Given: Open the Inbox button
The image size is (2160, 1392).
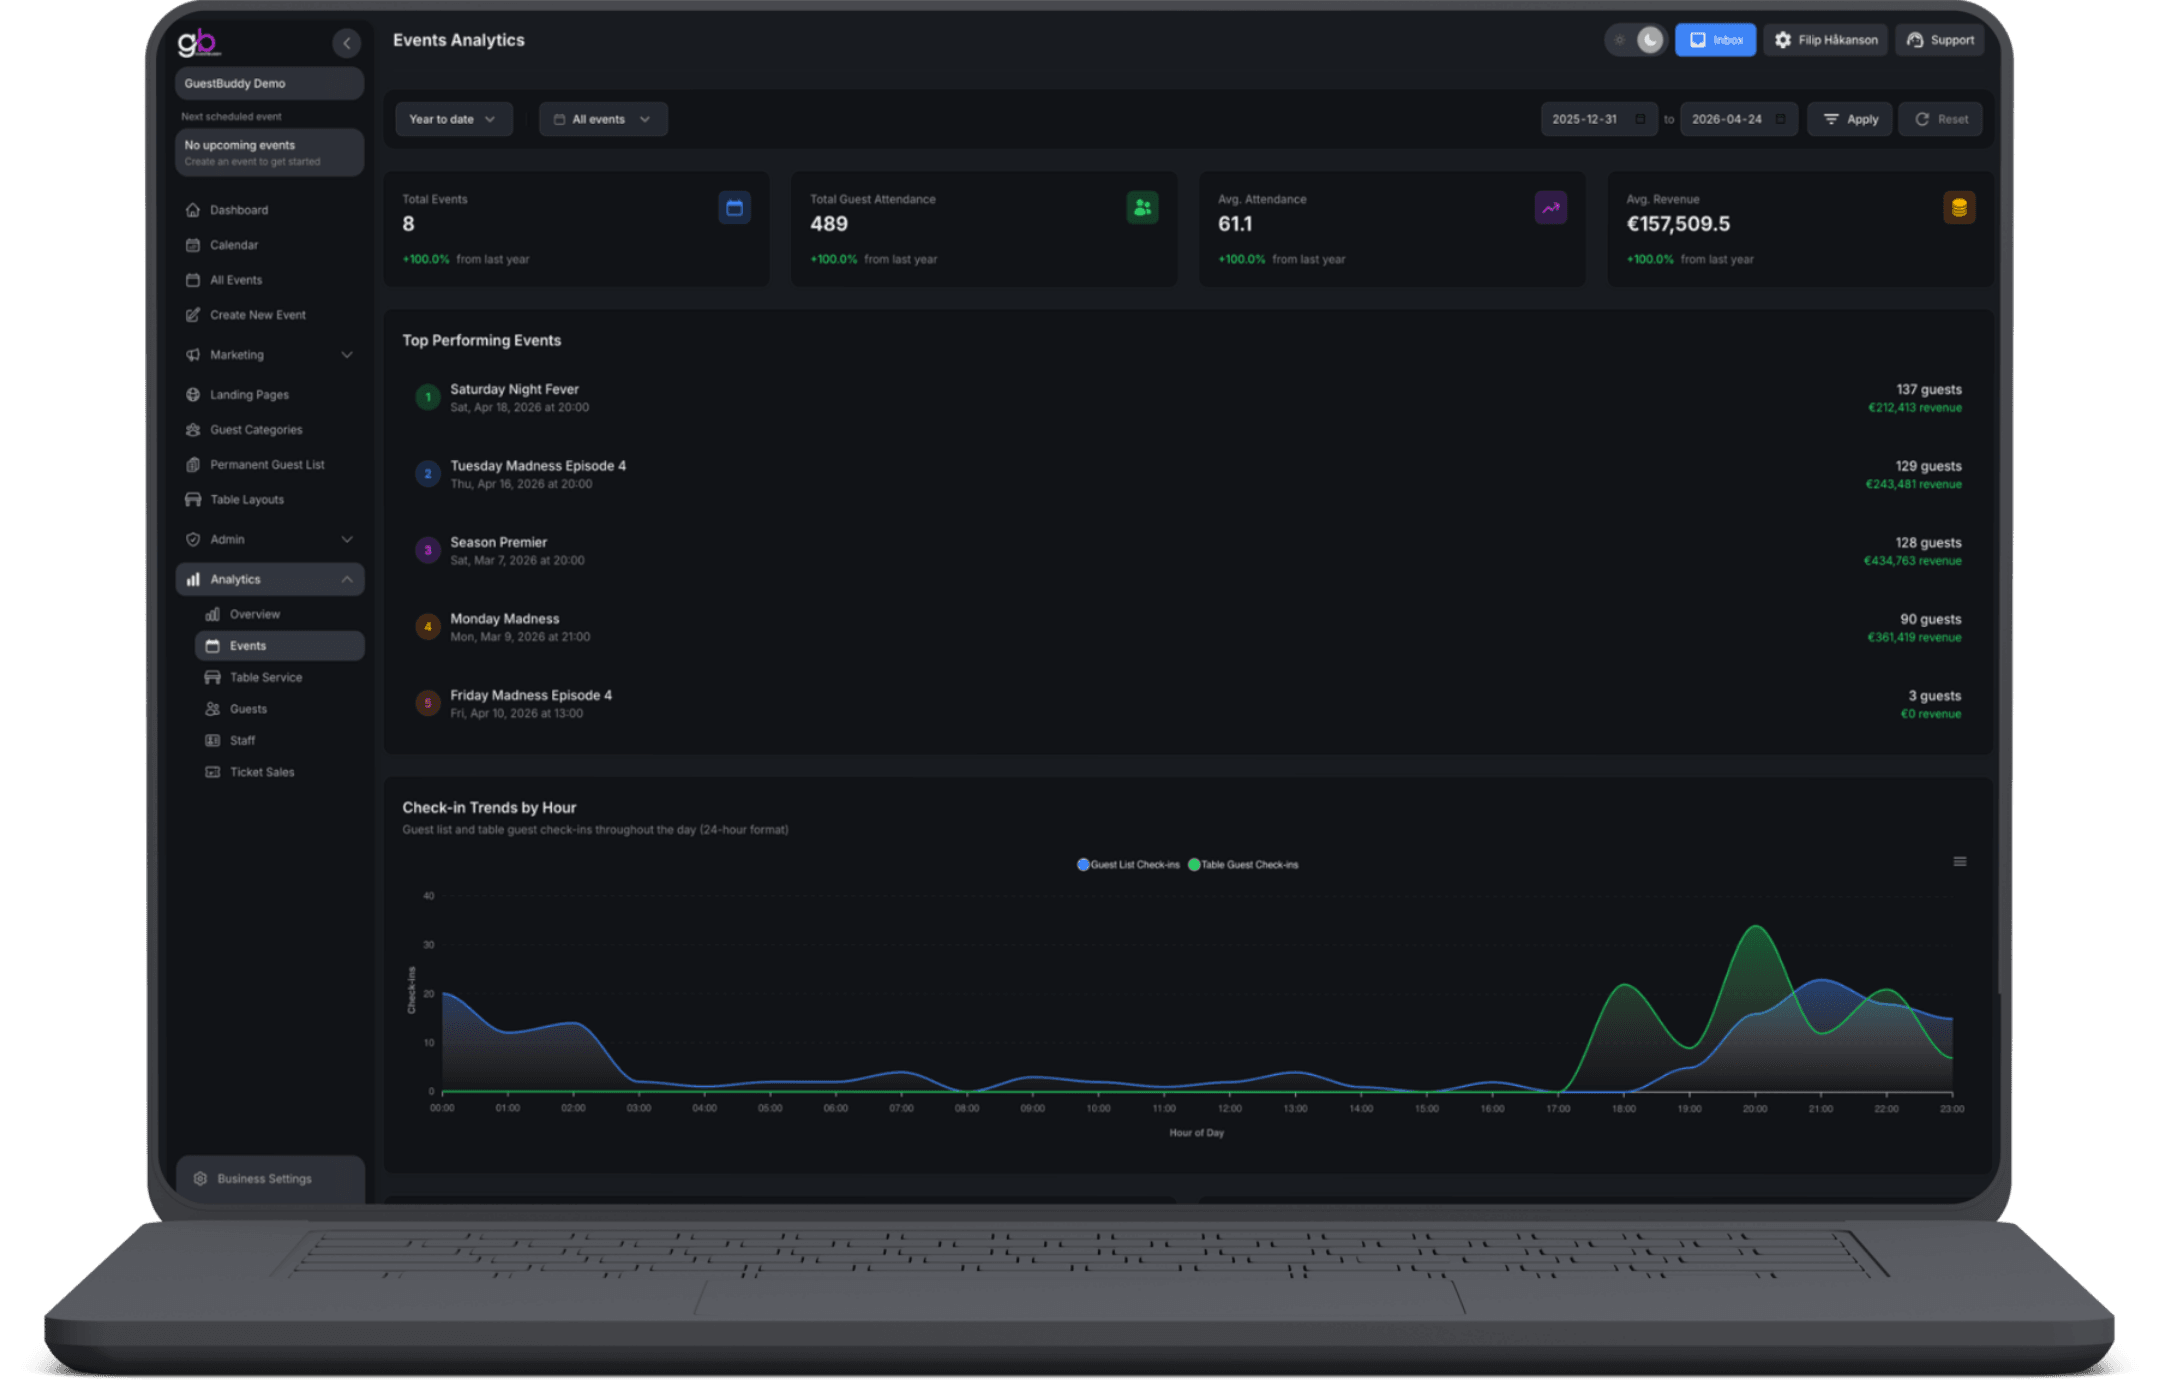Looking at the screenshot, I should (1715, 40).
